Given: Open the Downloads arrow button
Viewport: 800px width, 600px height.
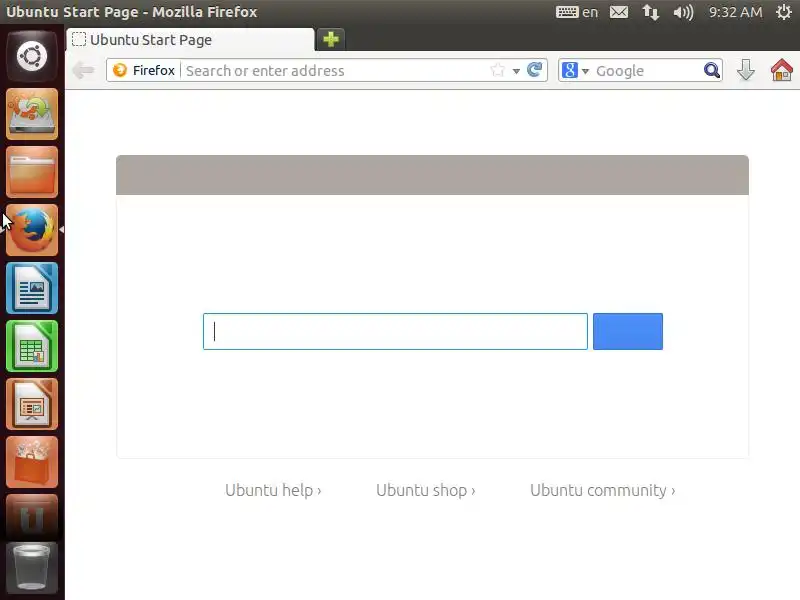Looking at the screenshot, I should point(745,70).
